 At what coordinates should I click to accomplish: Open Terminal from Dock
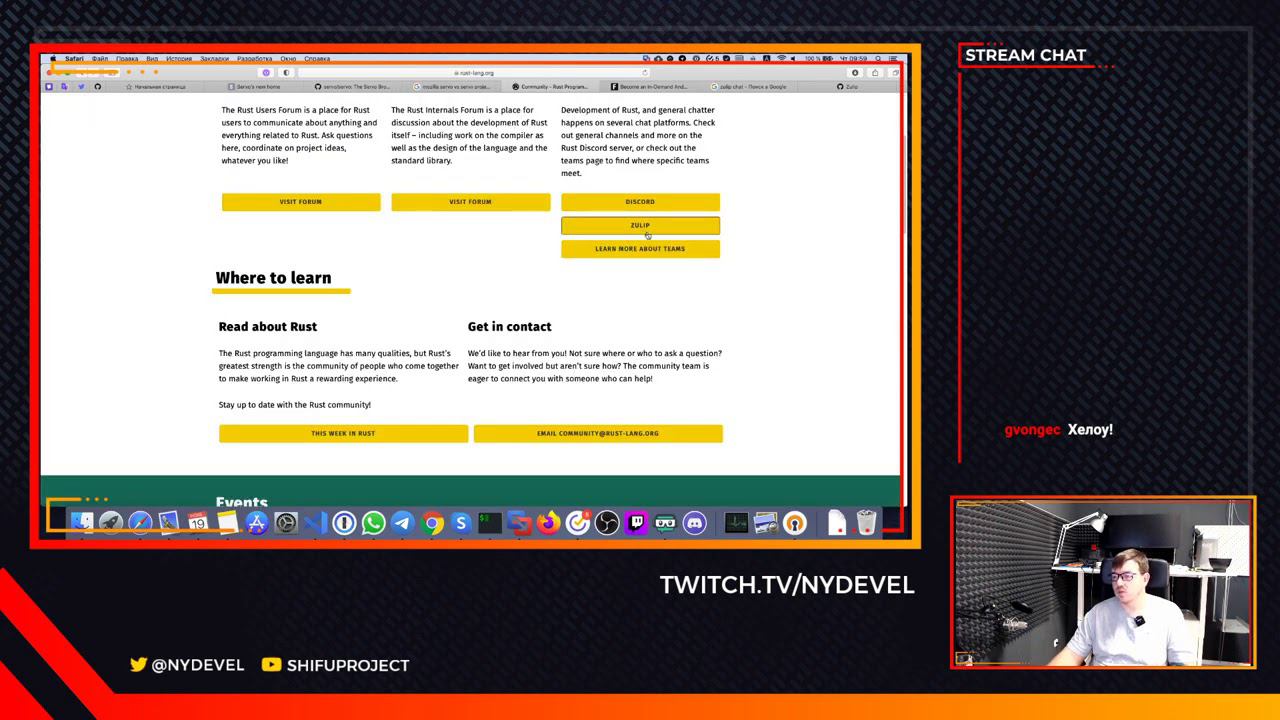point(490,522)
